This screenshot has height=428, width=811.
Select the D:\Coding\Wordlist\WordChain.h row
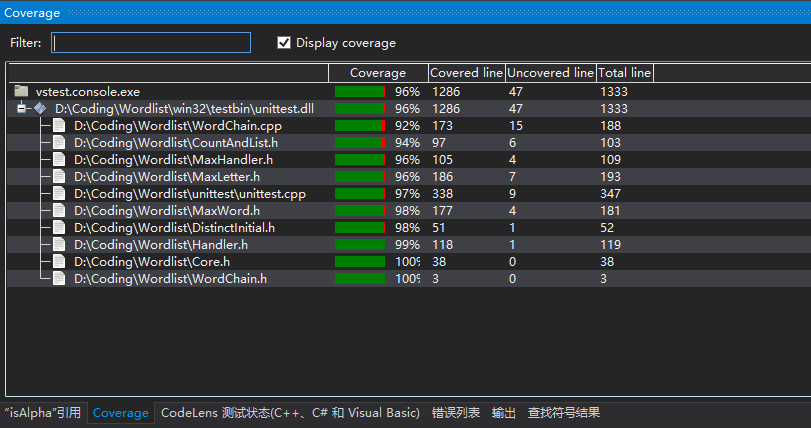pyautogui.click(x=409, y=279)
